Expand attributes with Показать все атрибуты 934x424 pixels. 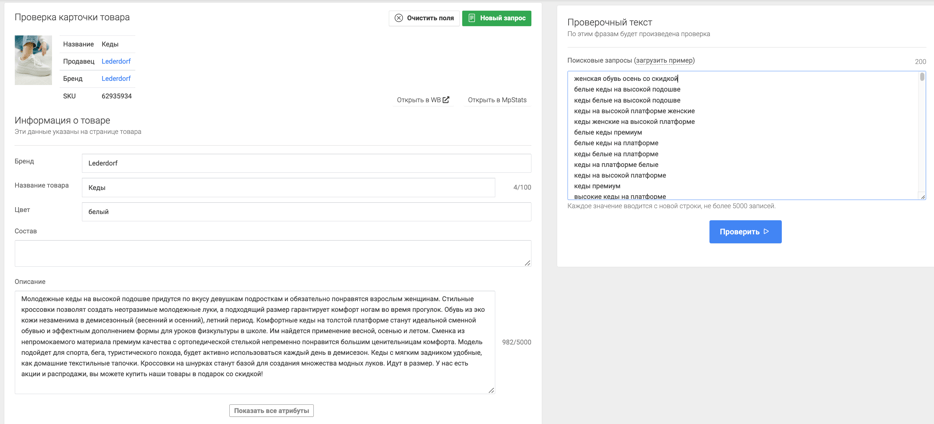(271, 410)
